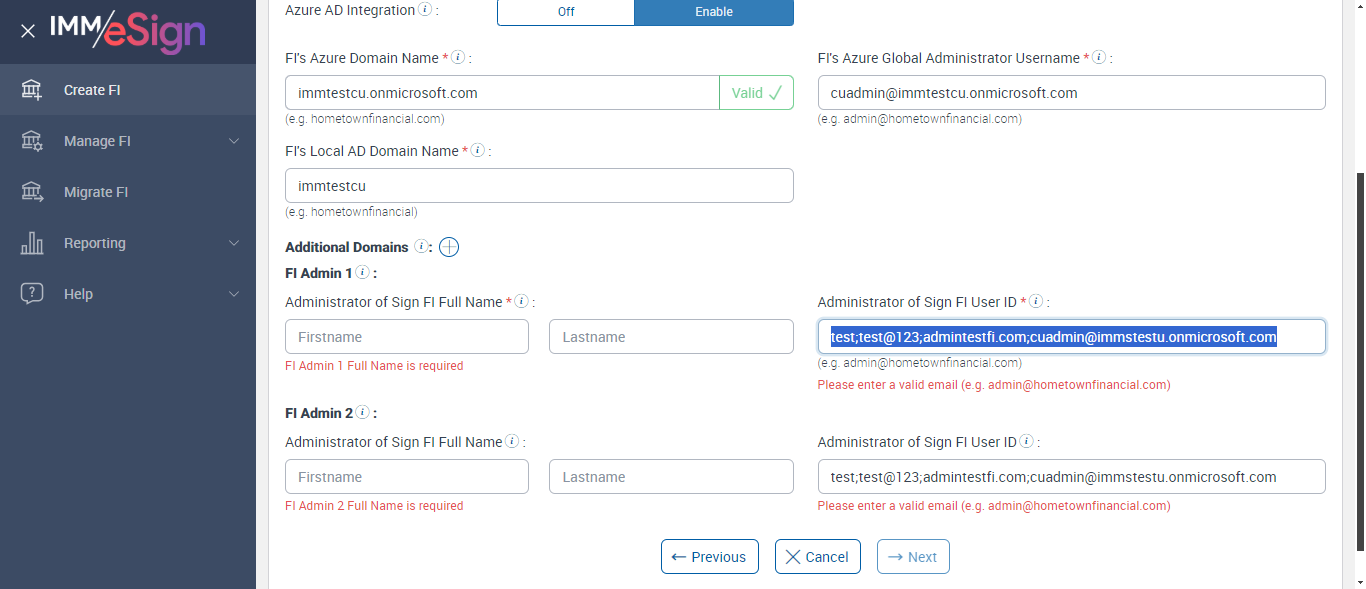Click info icon beside FI Admin 1 heading
This screenshot has height=589, width=1366.
[362, 272]
